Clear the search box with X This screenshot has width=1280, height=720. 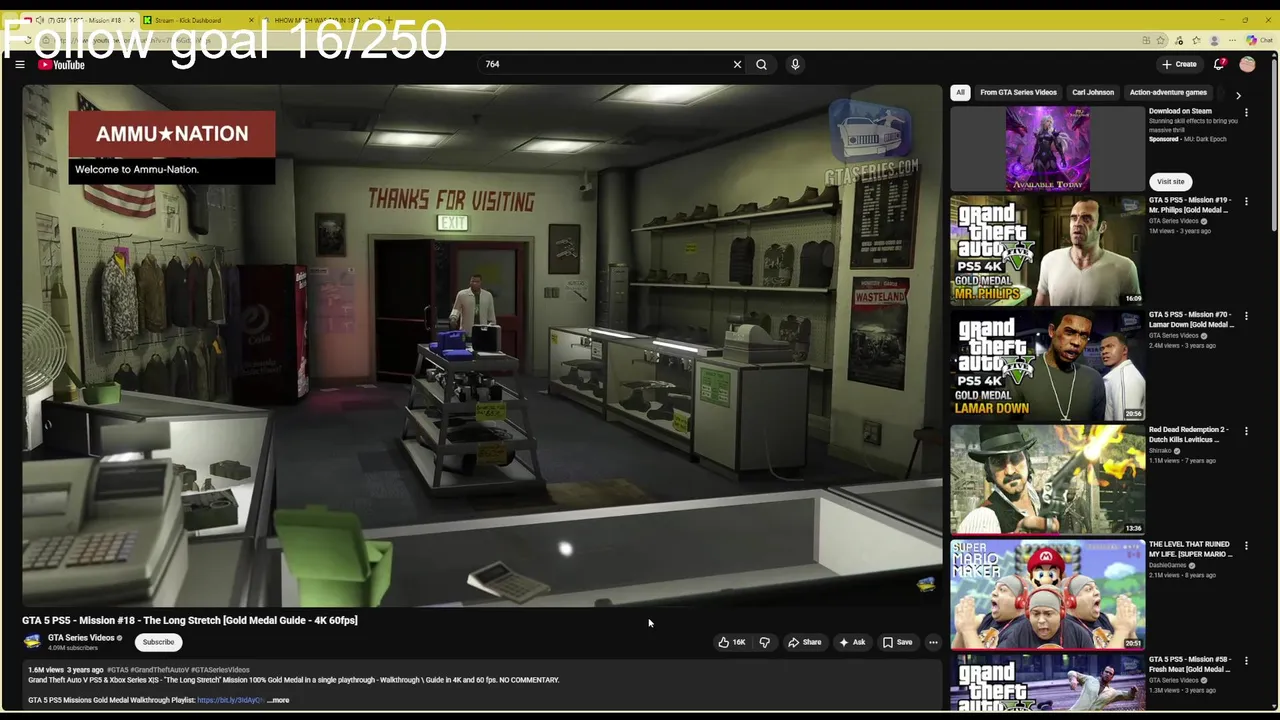(x=737, y=64)
